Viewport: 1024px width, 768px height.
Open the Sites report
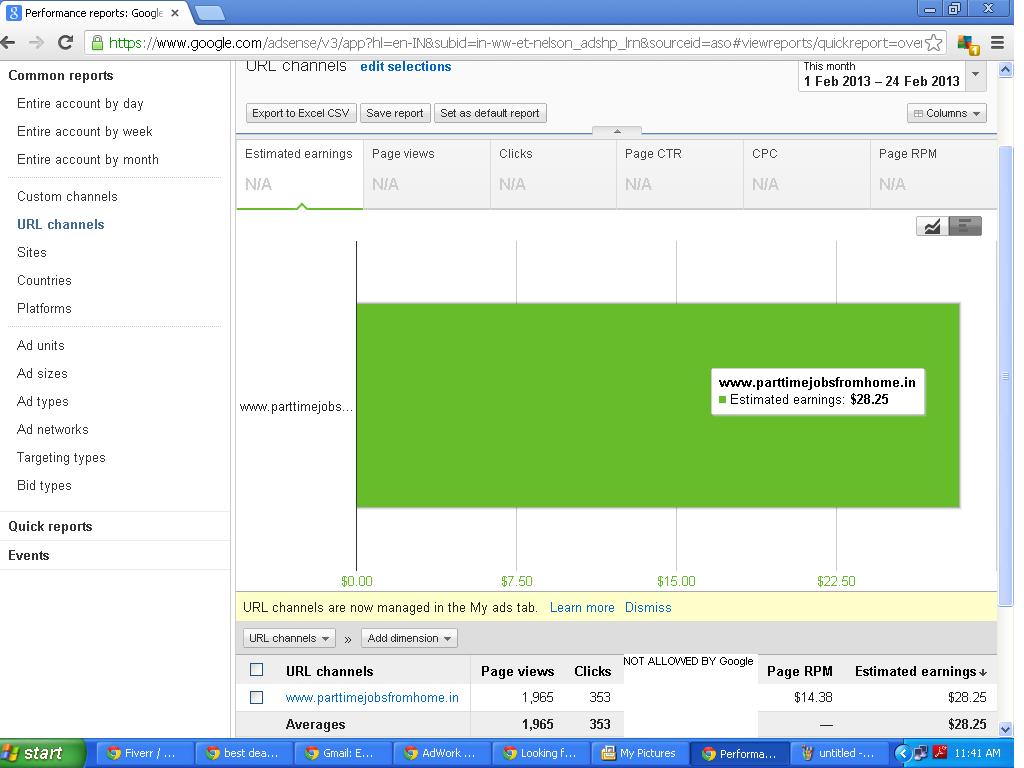point(32,253)
